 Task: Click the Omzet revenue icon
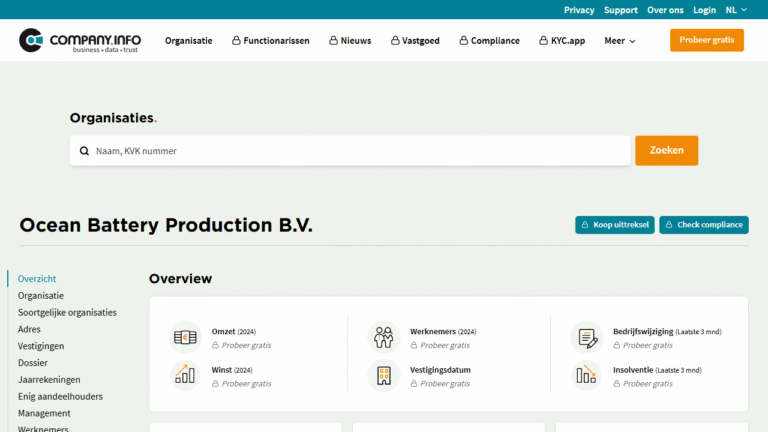(185, 338)
